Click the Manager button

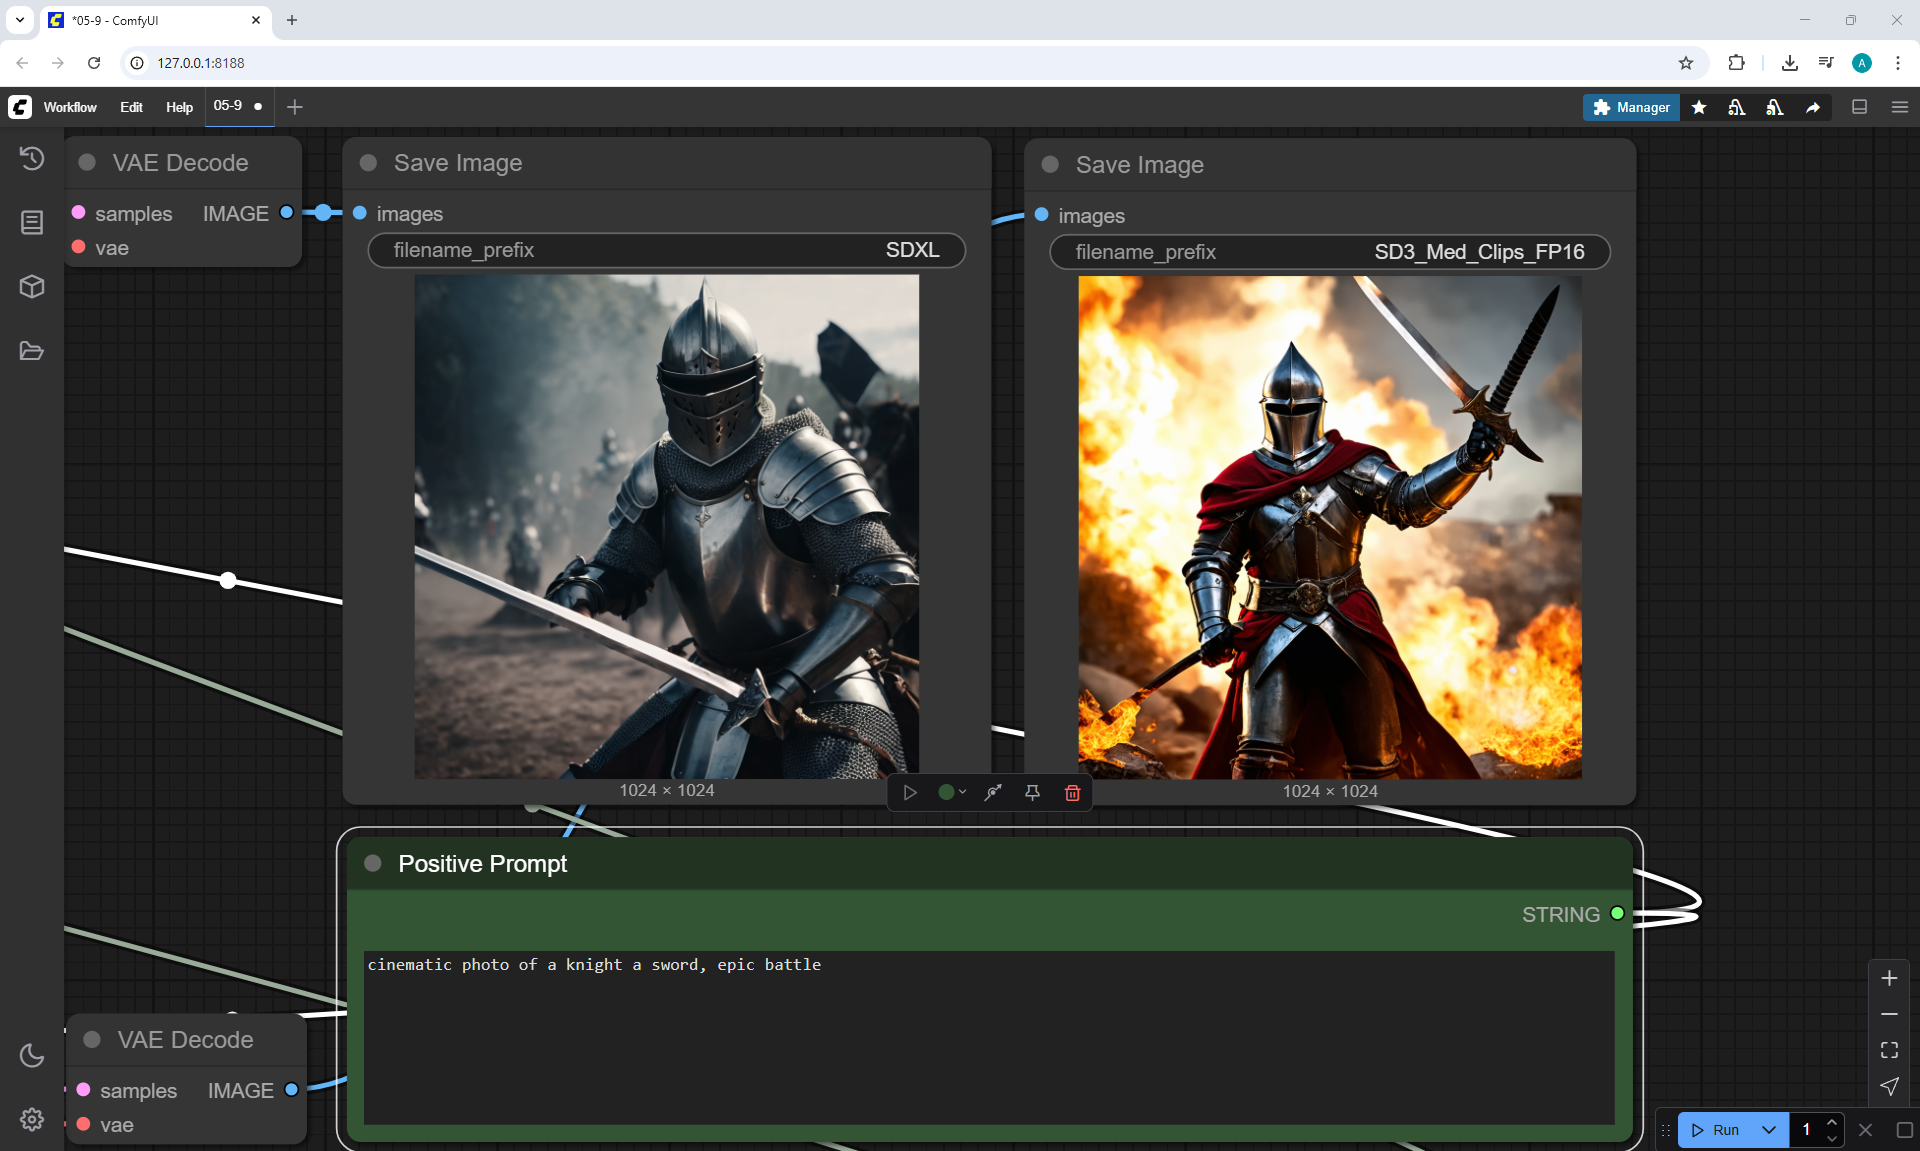click(x=1631, y=107)
